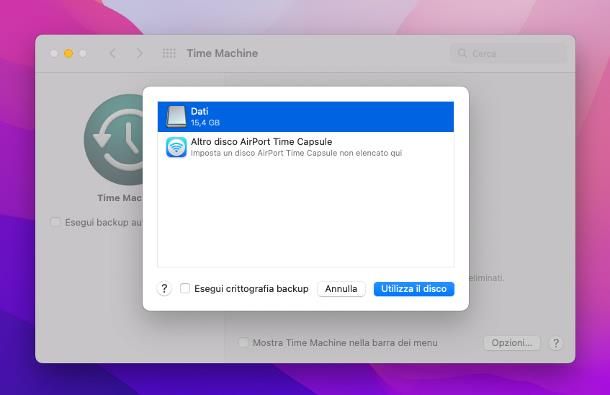Image resolution: width=610 pixels, height=395 pixels.
Task: Enable Esegui crittografia backup checkbox
Action: pyautogui.click(x=185, y=288)
